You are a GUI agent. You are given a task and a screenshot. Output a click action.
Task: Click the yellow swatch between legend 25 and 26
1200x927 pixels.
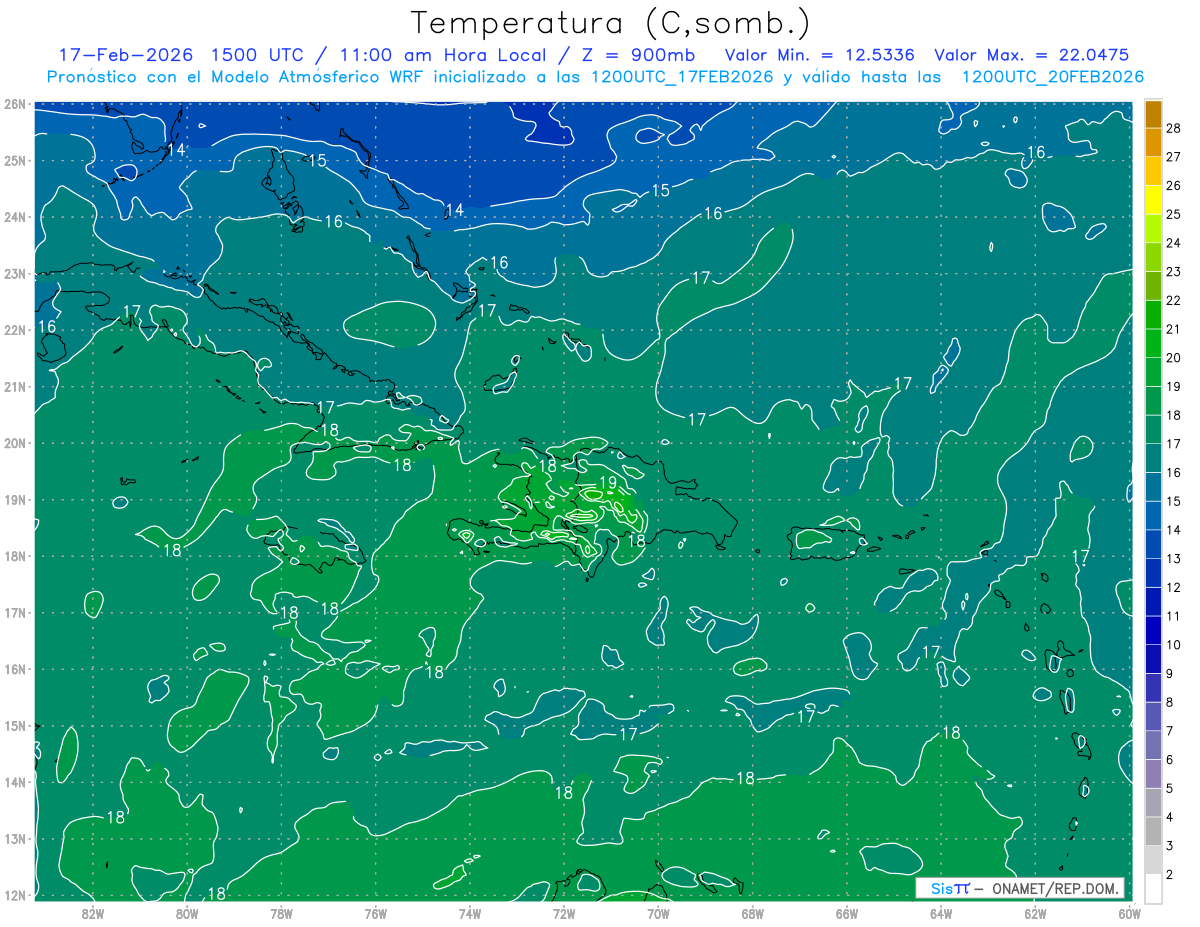[1153, 200]
